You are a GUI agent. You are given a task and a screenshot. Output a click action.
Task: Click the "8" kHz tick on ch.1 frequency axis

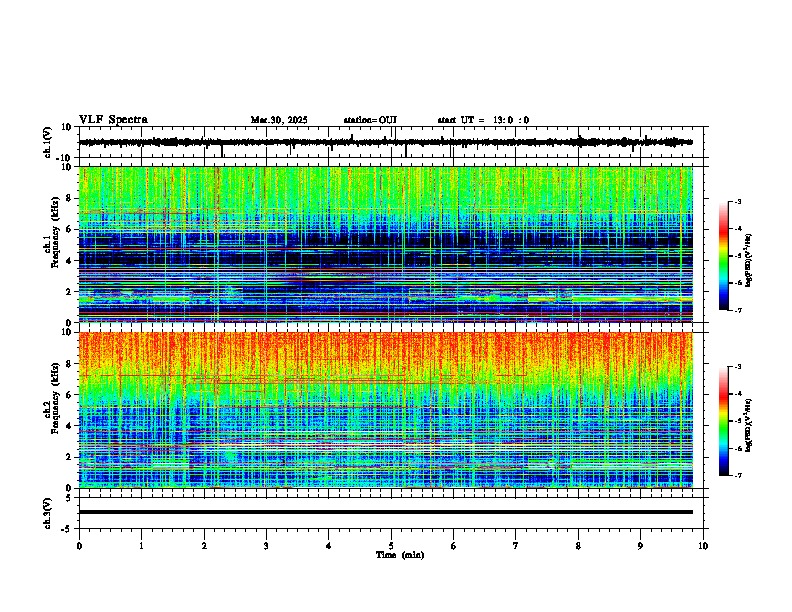(x=71, y=198)
